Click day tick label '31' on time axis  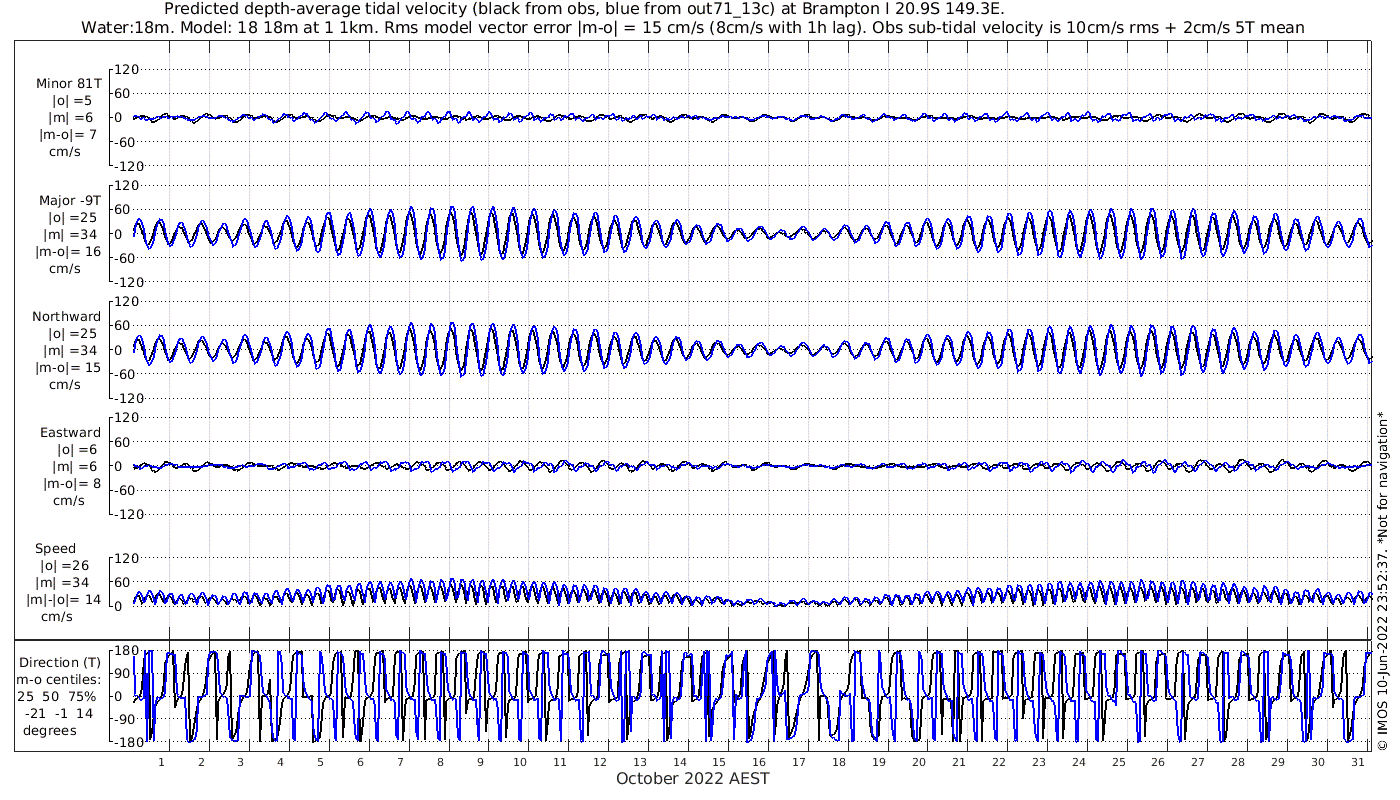(1357, 762)
